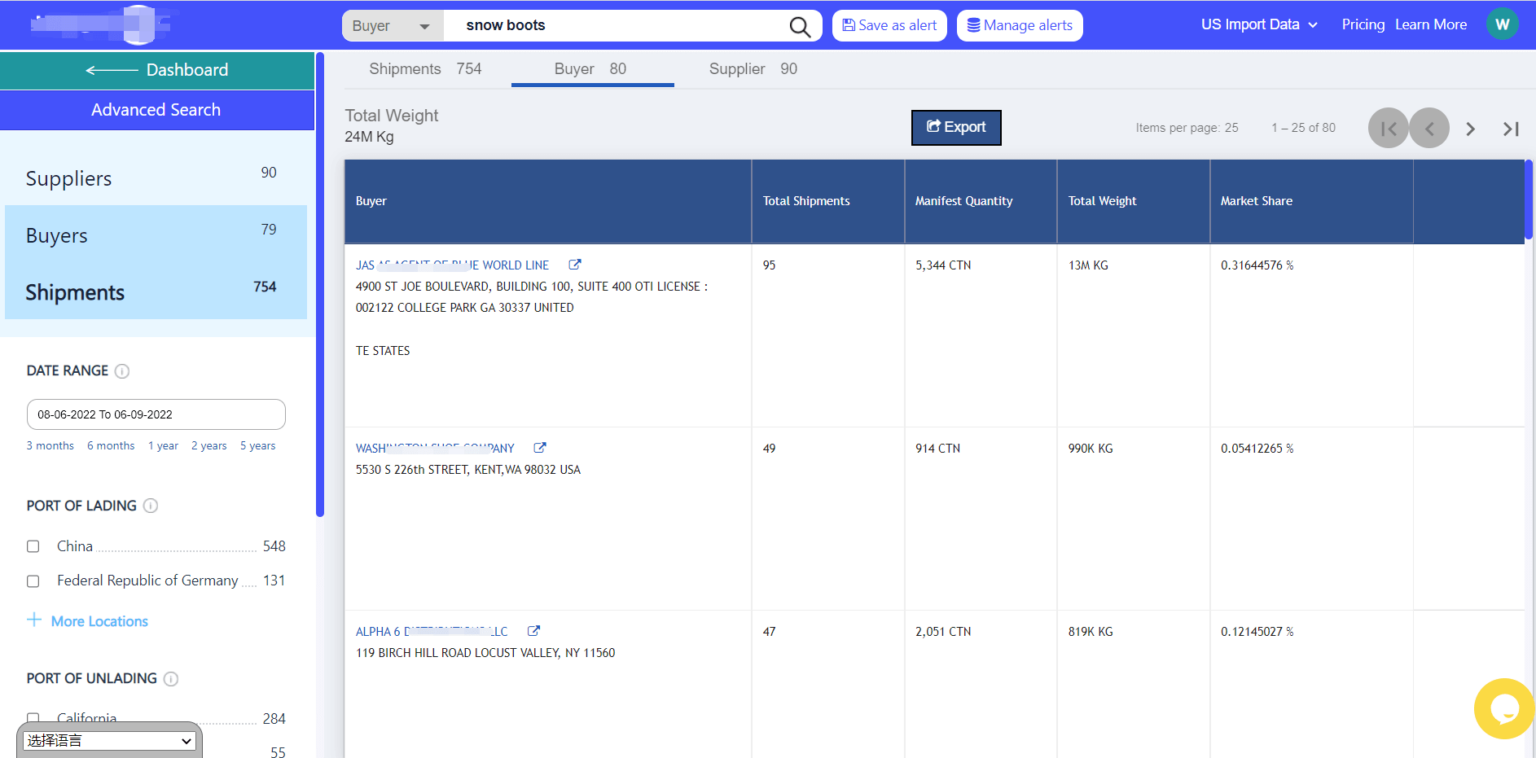Open the W user avatar menu
Viewport: 1536px width, 758px height.
click(x=1502, y=24)
